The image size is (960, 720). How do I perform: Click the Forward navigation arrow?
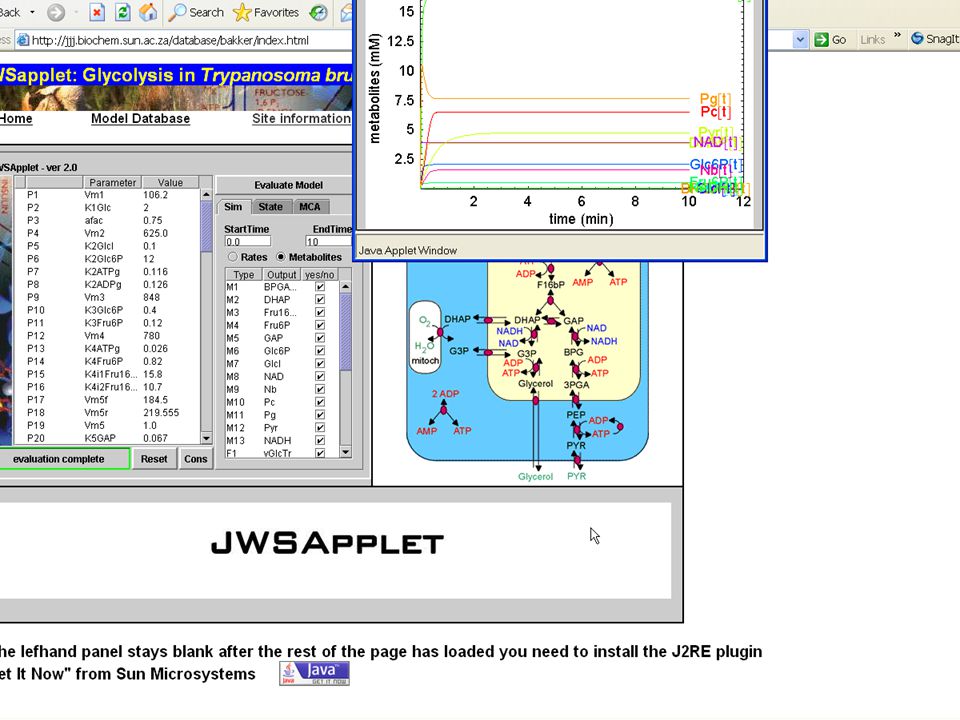coord(56,12)
